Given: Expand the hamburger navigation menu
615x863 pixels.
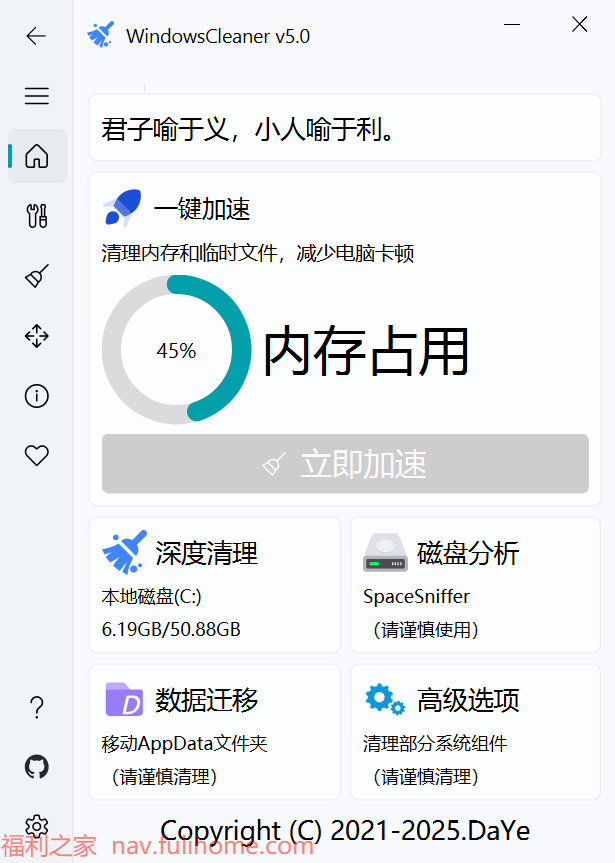Looking at the screenshot, I should point(36,96).
